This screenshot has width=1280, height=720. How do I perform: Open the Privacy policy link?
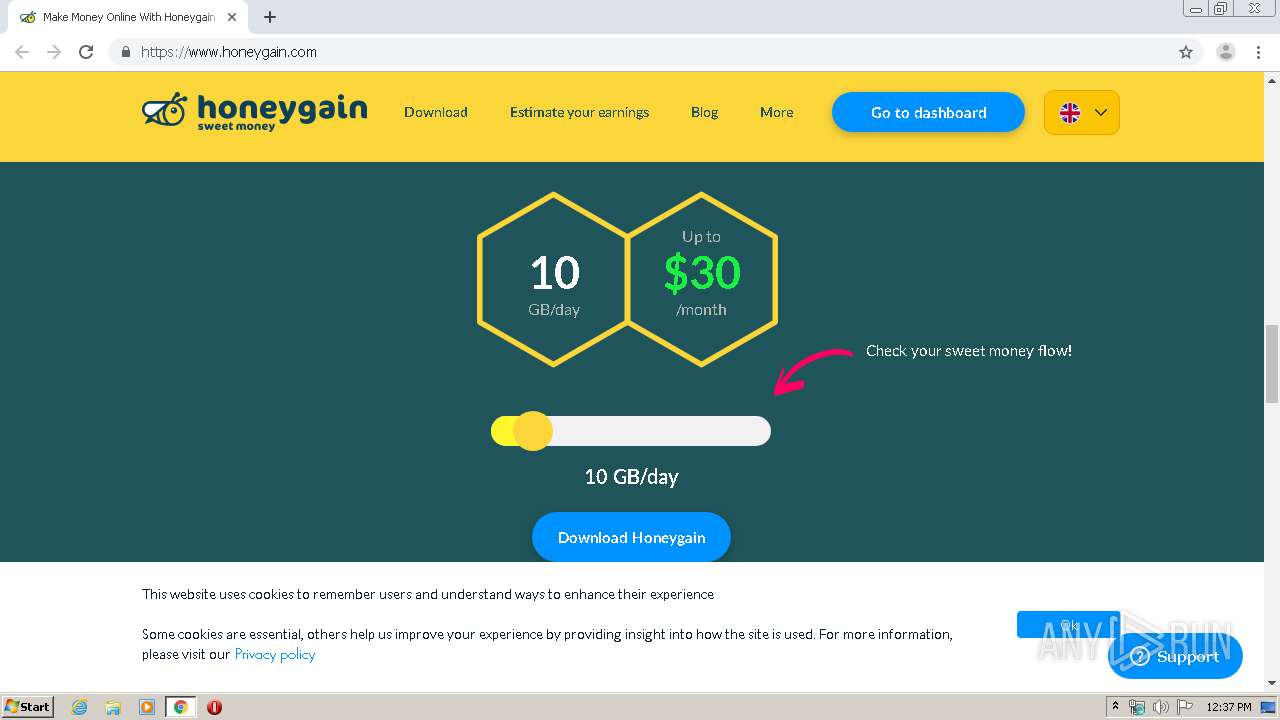(275, 654)
